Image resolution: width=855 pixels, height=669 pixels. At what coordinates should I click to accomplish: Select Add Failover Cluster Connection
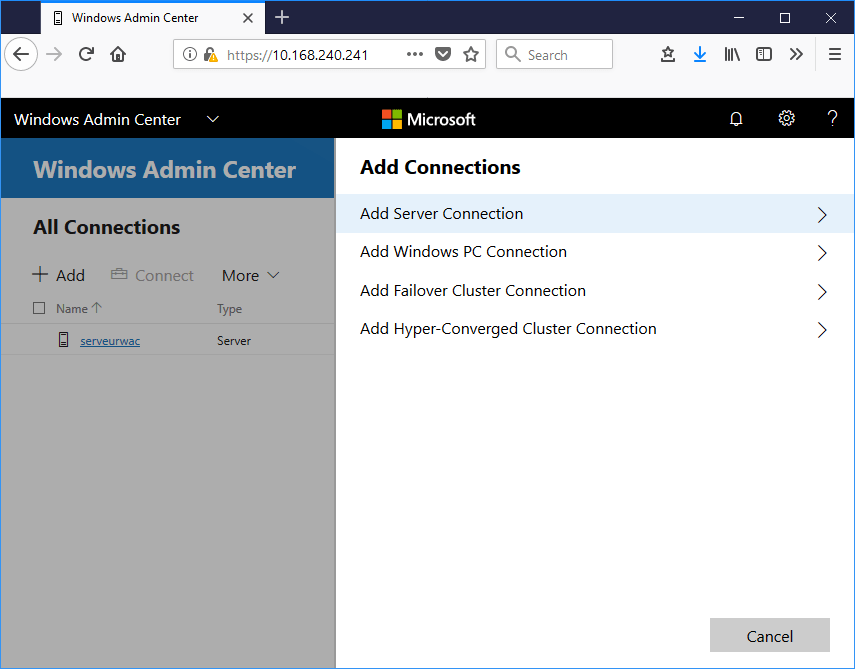(595, 291)
